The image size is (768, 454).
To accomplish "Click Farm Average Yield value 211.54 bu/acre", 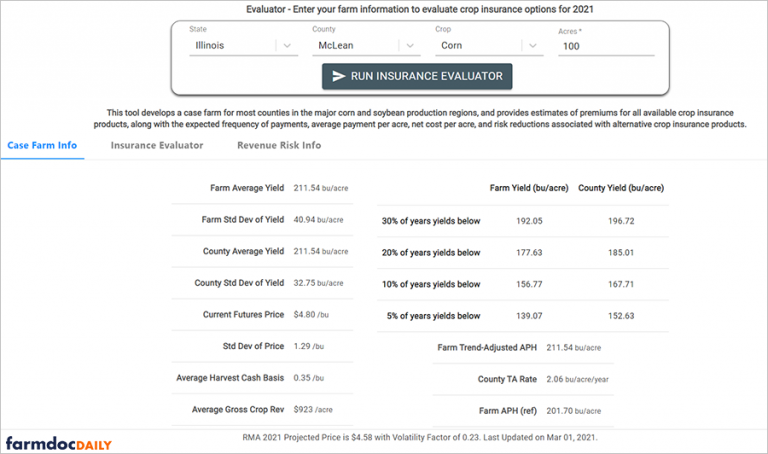I will [x=321, y=188].
